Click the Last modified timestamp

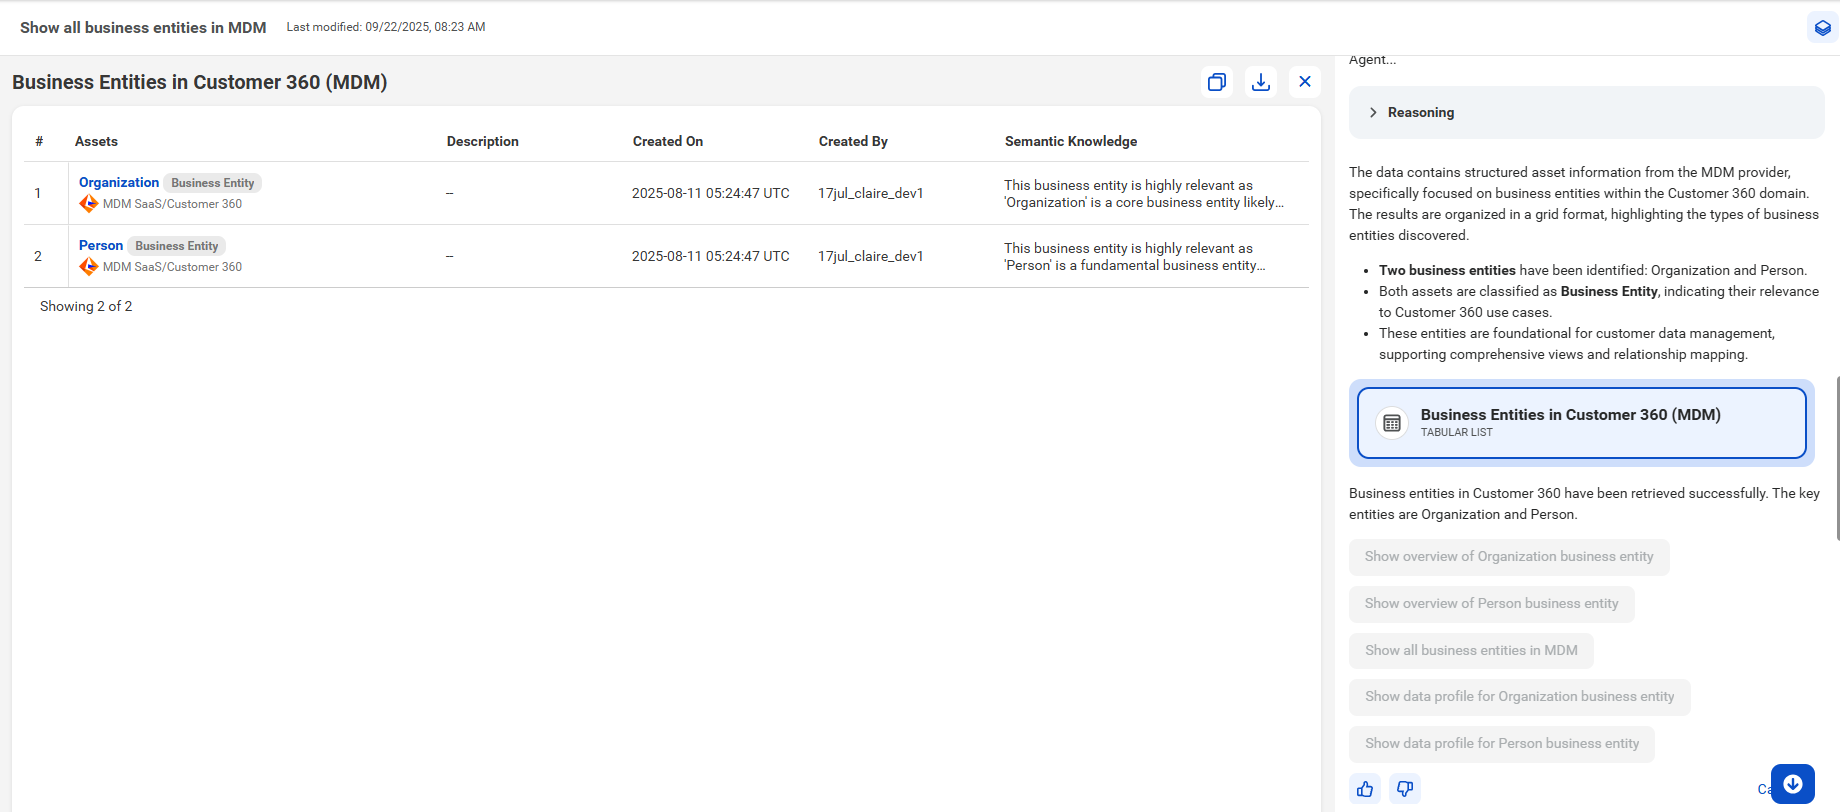[386, 27]
